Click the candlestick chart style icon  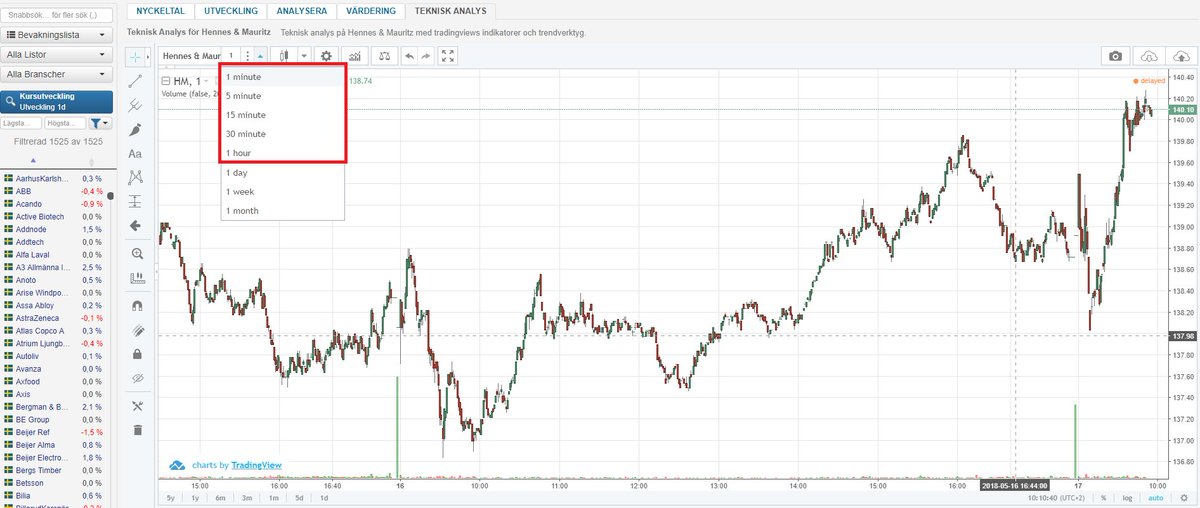point(285,56)
